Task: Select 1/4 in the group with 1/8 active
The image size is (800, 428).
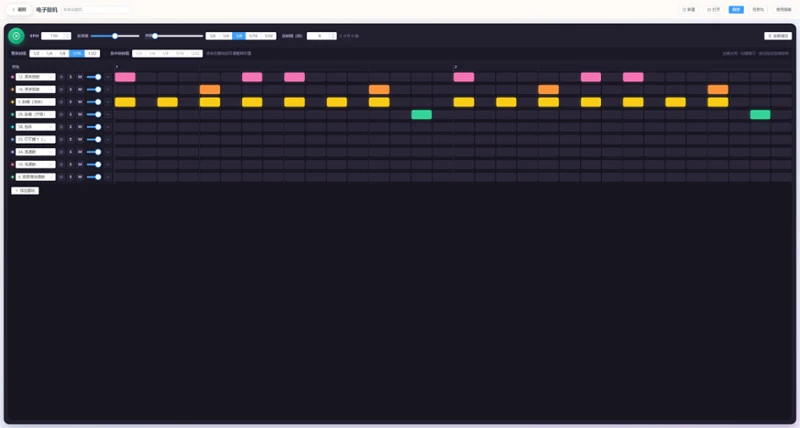Action: [226, 36]
